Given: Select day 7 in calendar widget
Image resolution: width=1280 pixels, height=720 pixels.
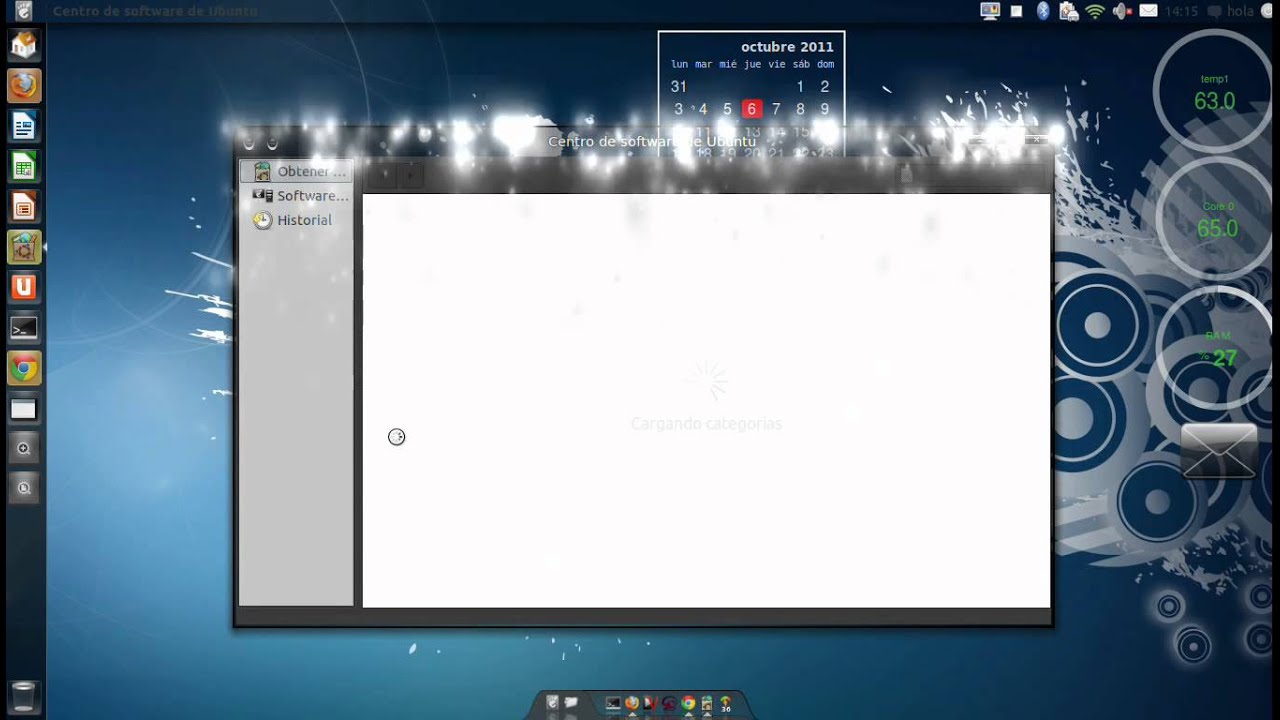Looking at the screenshot, I should [776, 109].
